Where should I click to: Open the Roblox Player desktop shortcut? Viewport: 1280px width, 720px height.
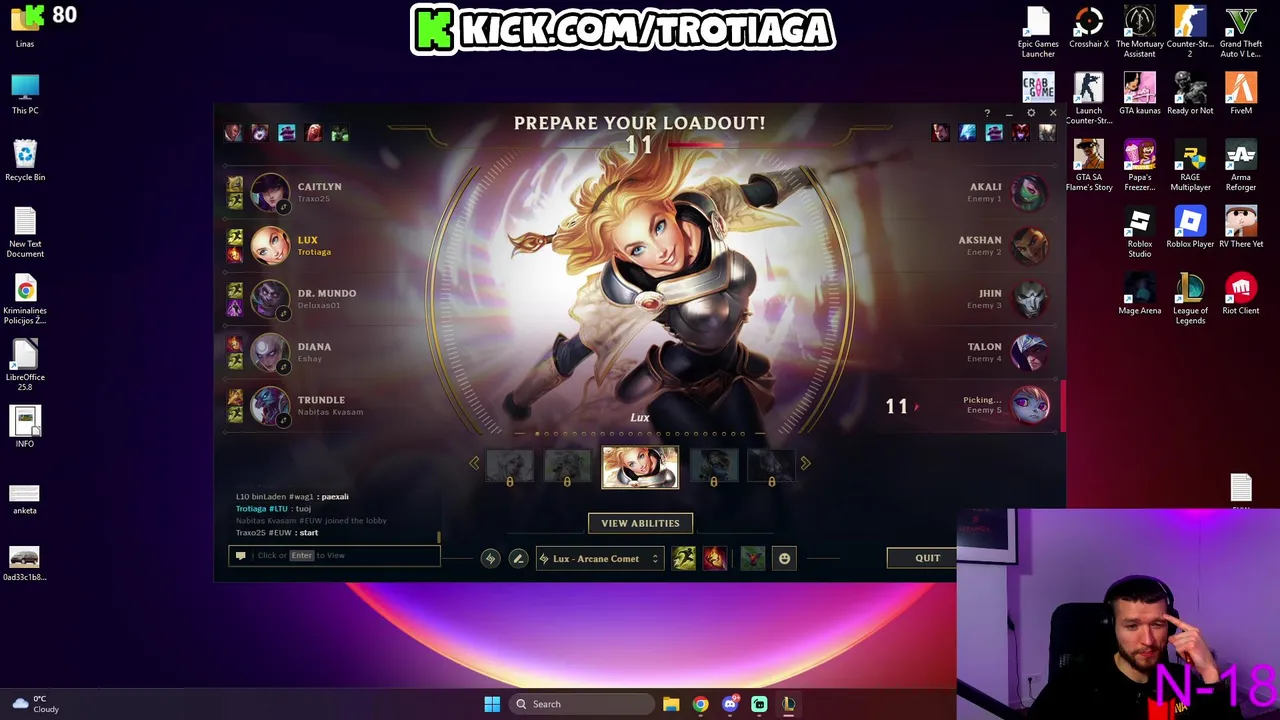point(1190,227)
